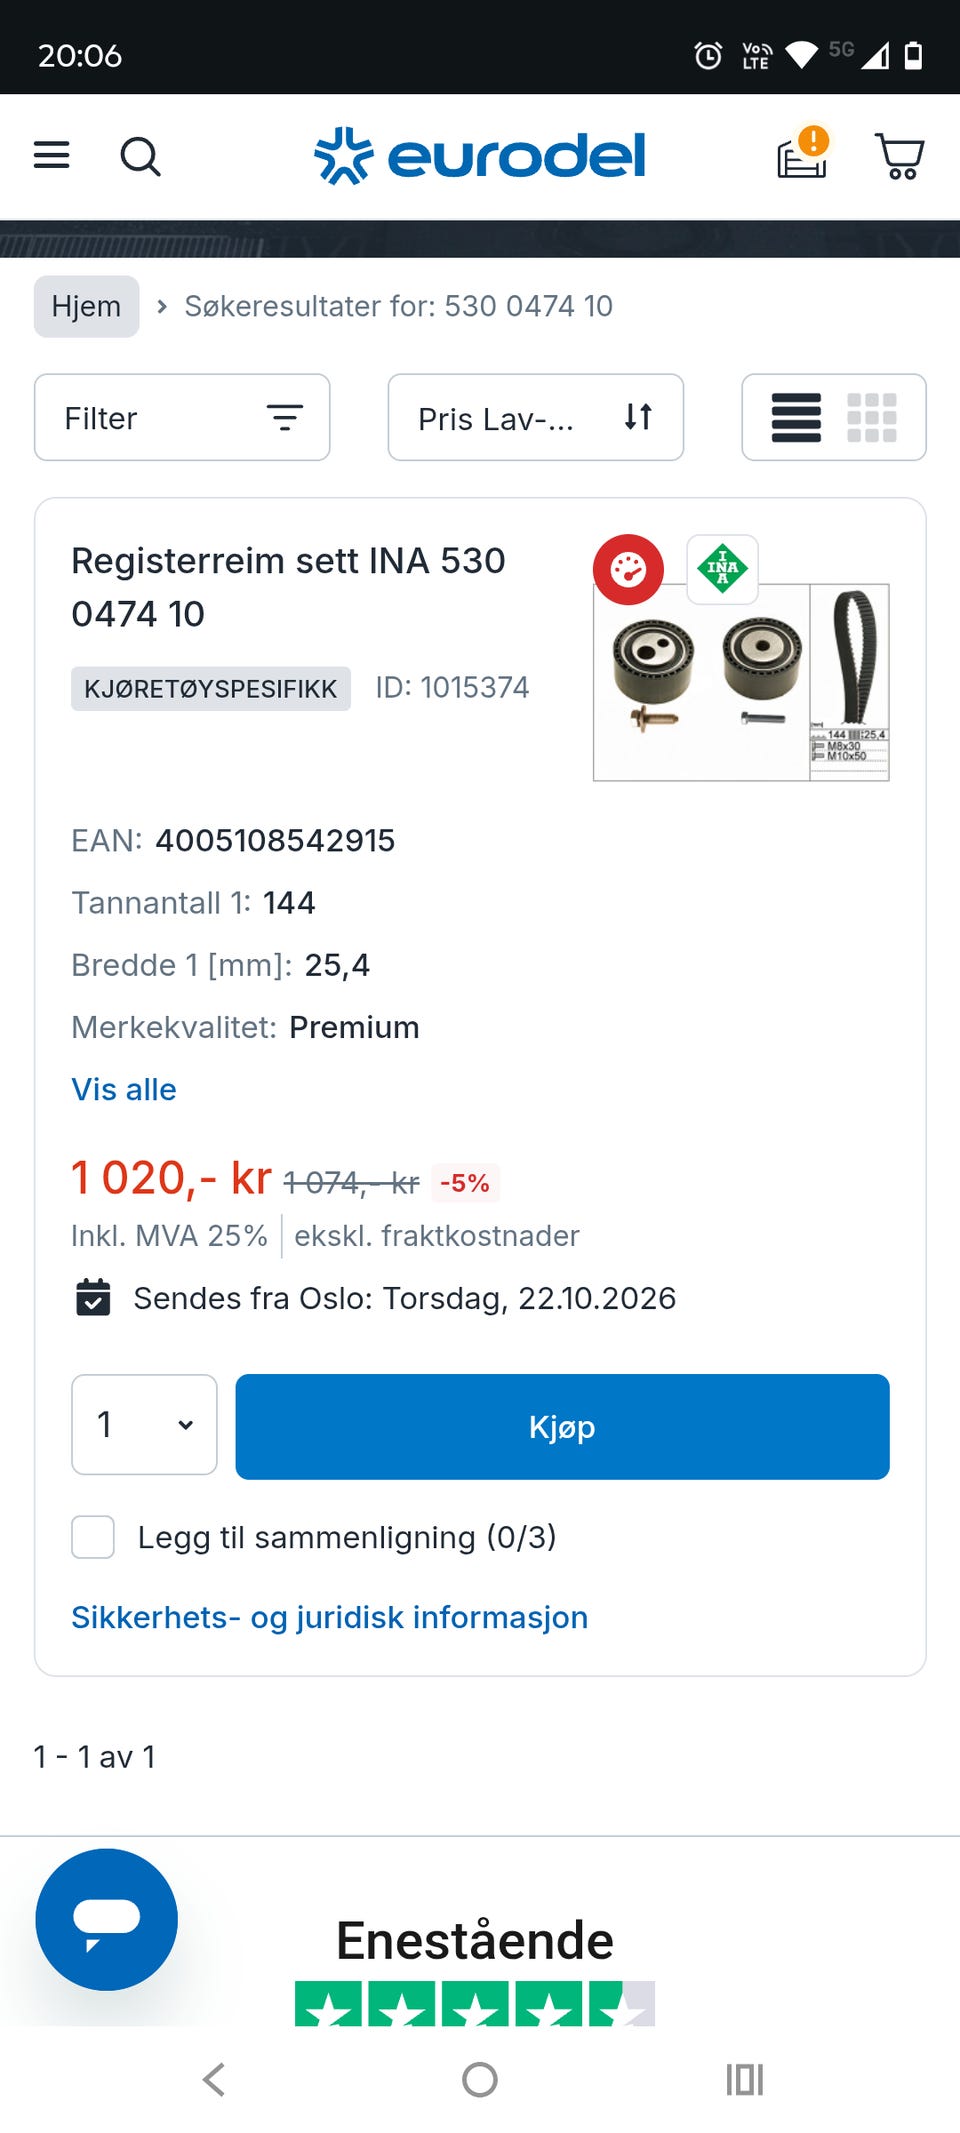Tap the red vehicle-specific gauge badge

click(628, 570)
